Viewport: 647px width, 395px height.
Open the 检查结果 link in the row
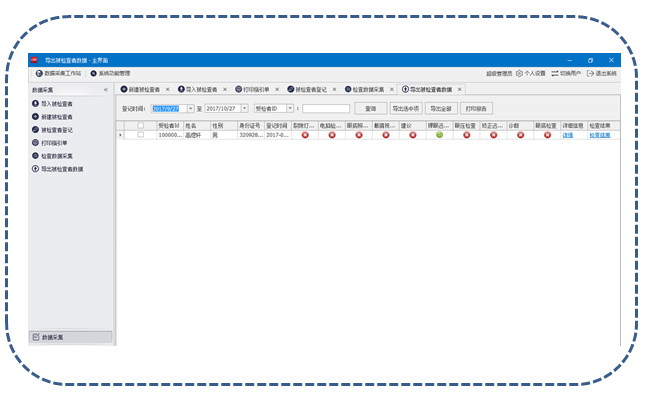600,135
